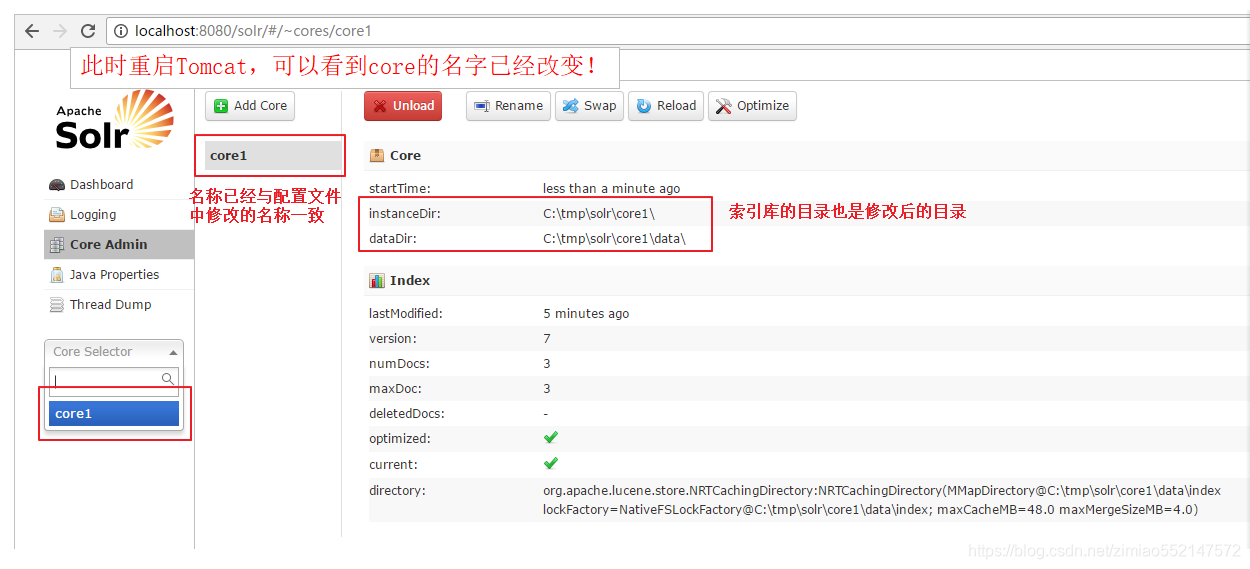Click the instanceDir path value
1250x569 pixels.
click(599, 214)
